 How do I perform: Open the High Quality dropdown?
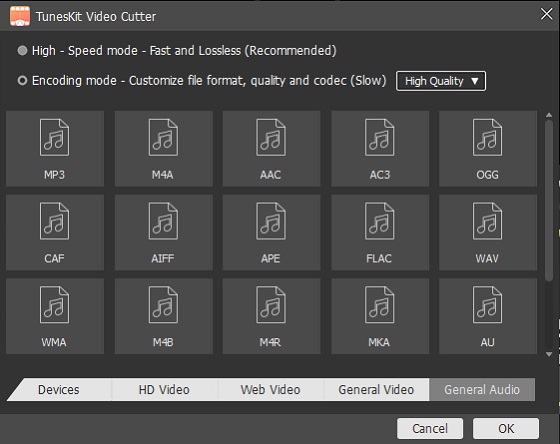[x=441, y=81]
